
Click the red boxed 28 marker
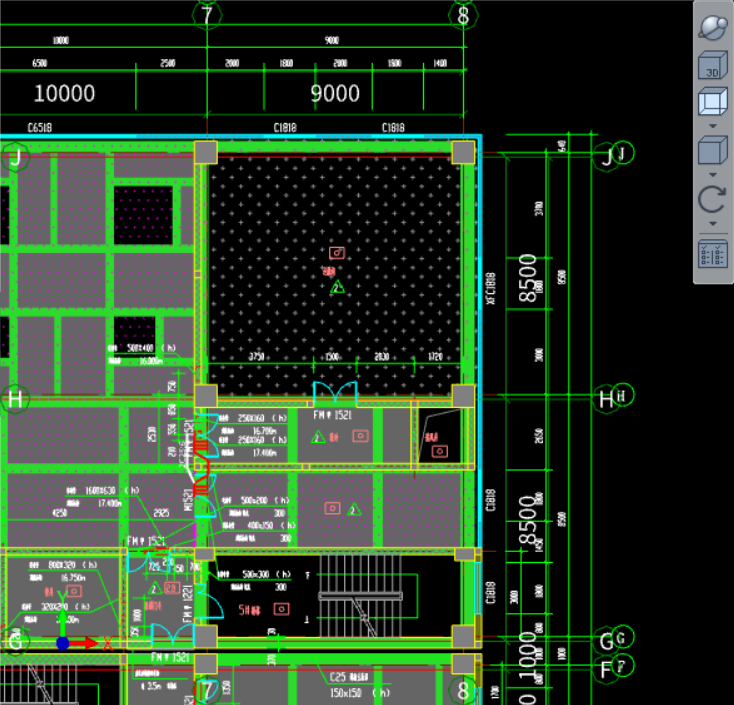coord(172,588)
